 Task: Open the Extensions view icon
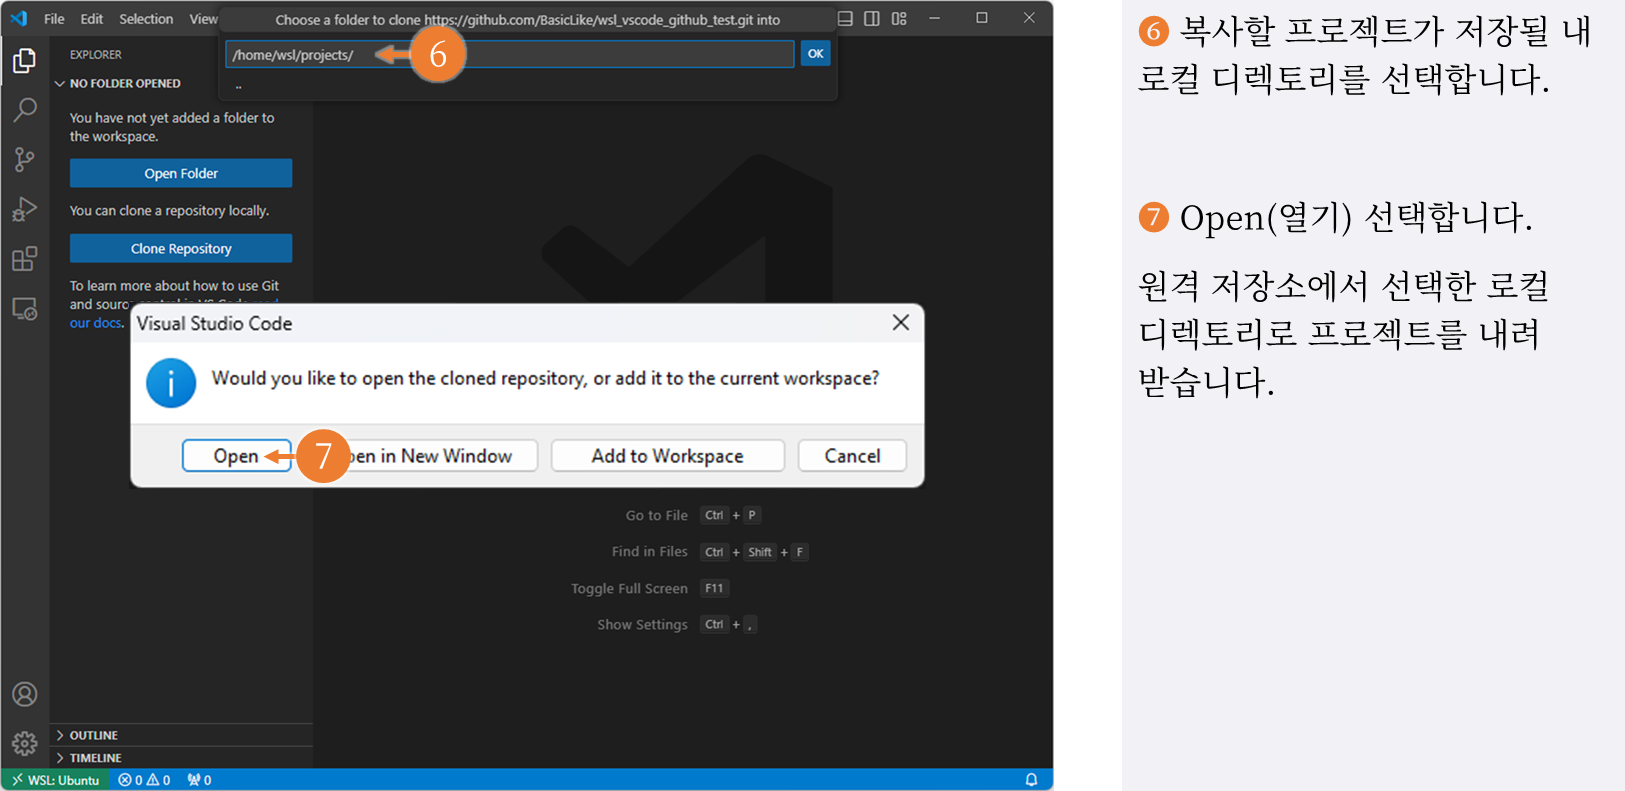[24, 259]
